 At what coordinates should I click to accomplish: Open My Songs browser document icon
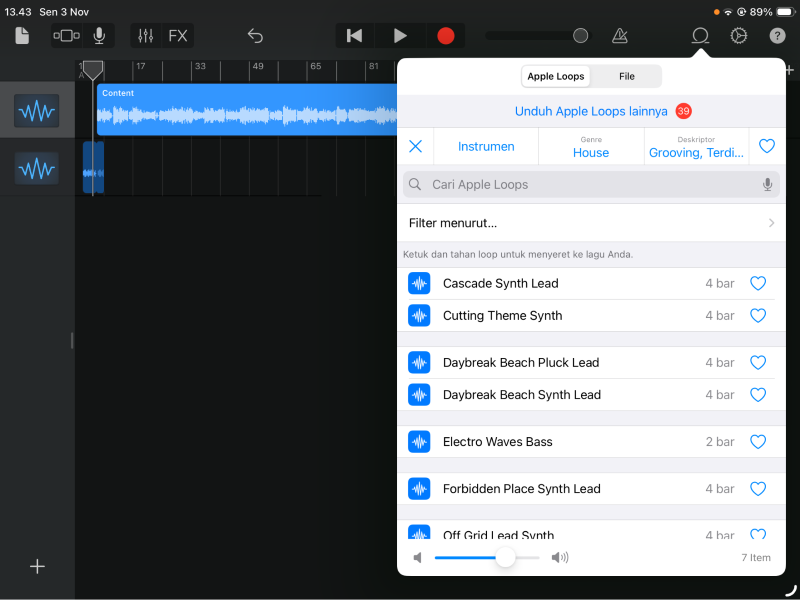point(22,36)
